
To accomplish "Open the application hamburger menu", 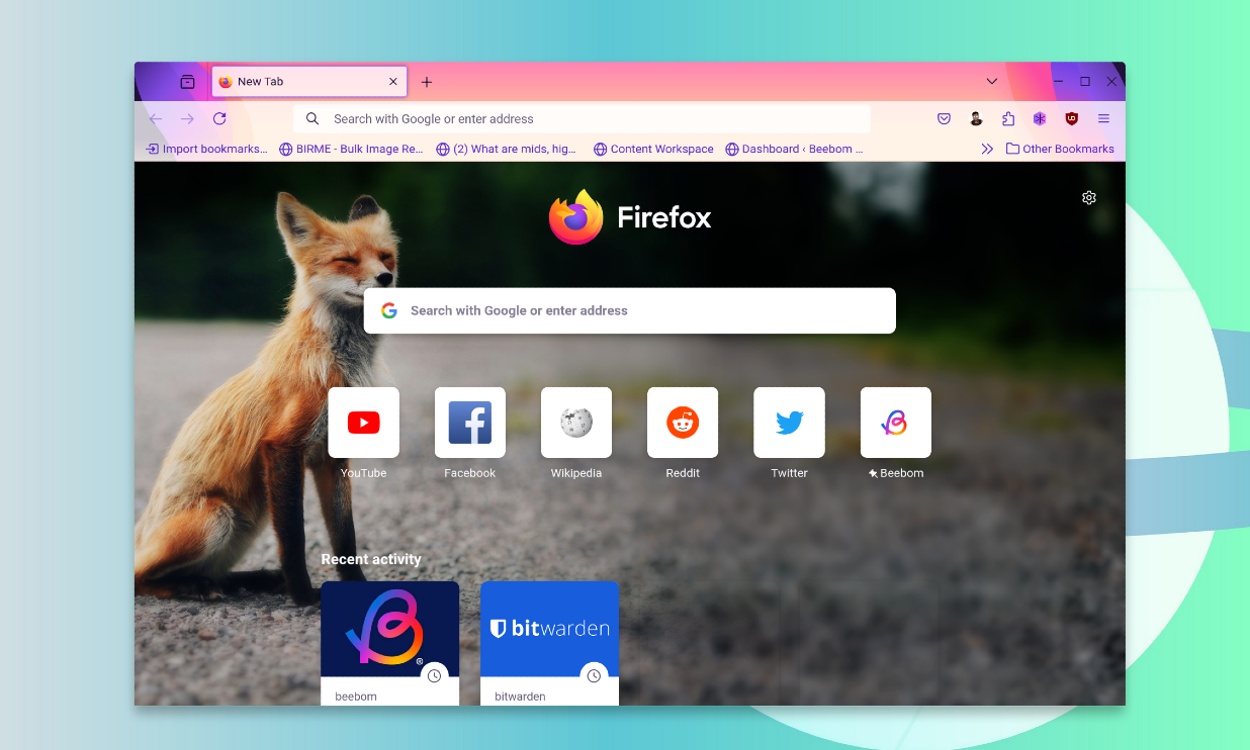I will [x=1103, y=118].
